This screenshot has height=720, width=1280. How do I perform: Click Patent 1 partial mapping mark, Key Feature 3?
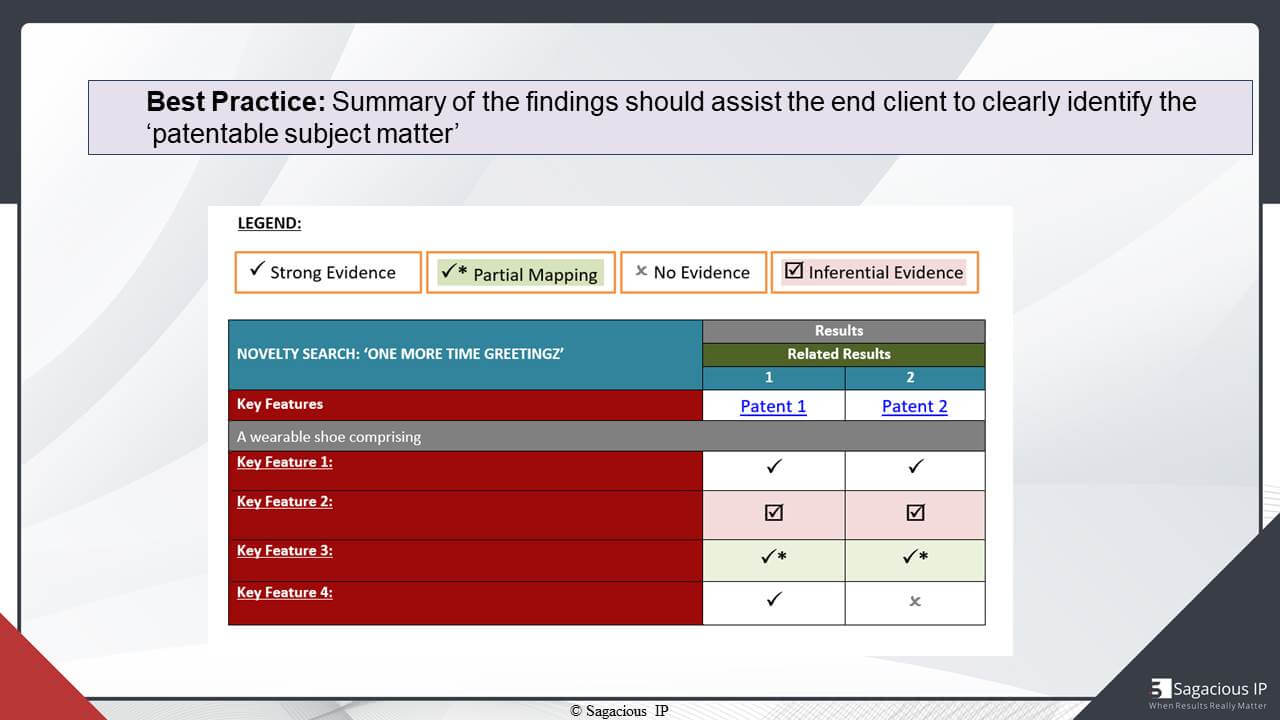tap(773, 558)
